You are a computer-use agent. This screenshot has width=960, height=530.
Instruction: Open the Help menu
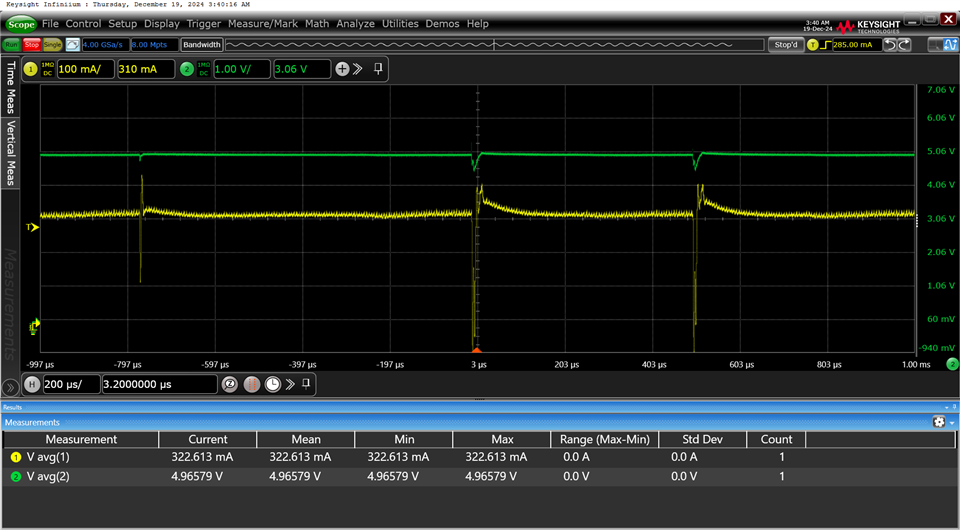pos(478,24)
